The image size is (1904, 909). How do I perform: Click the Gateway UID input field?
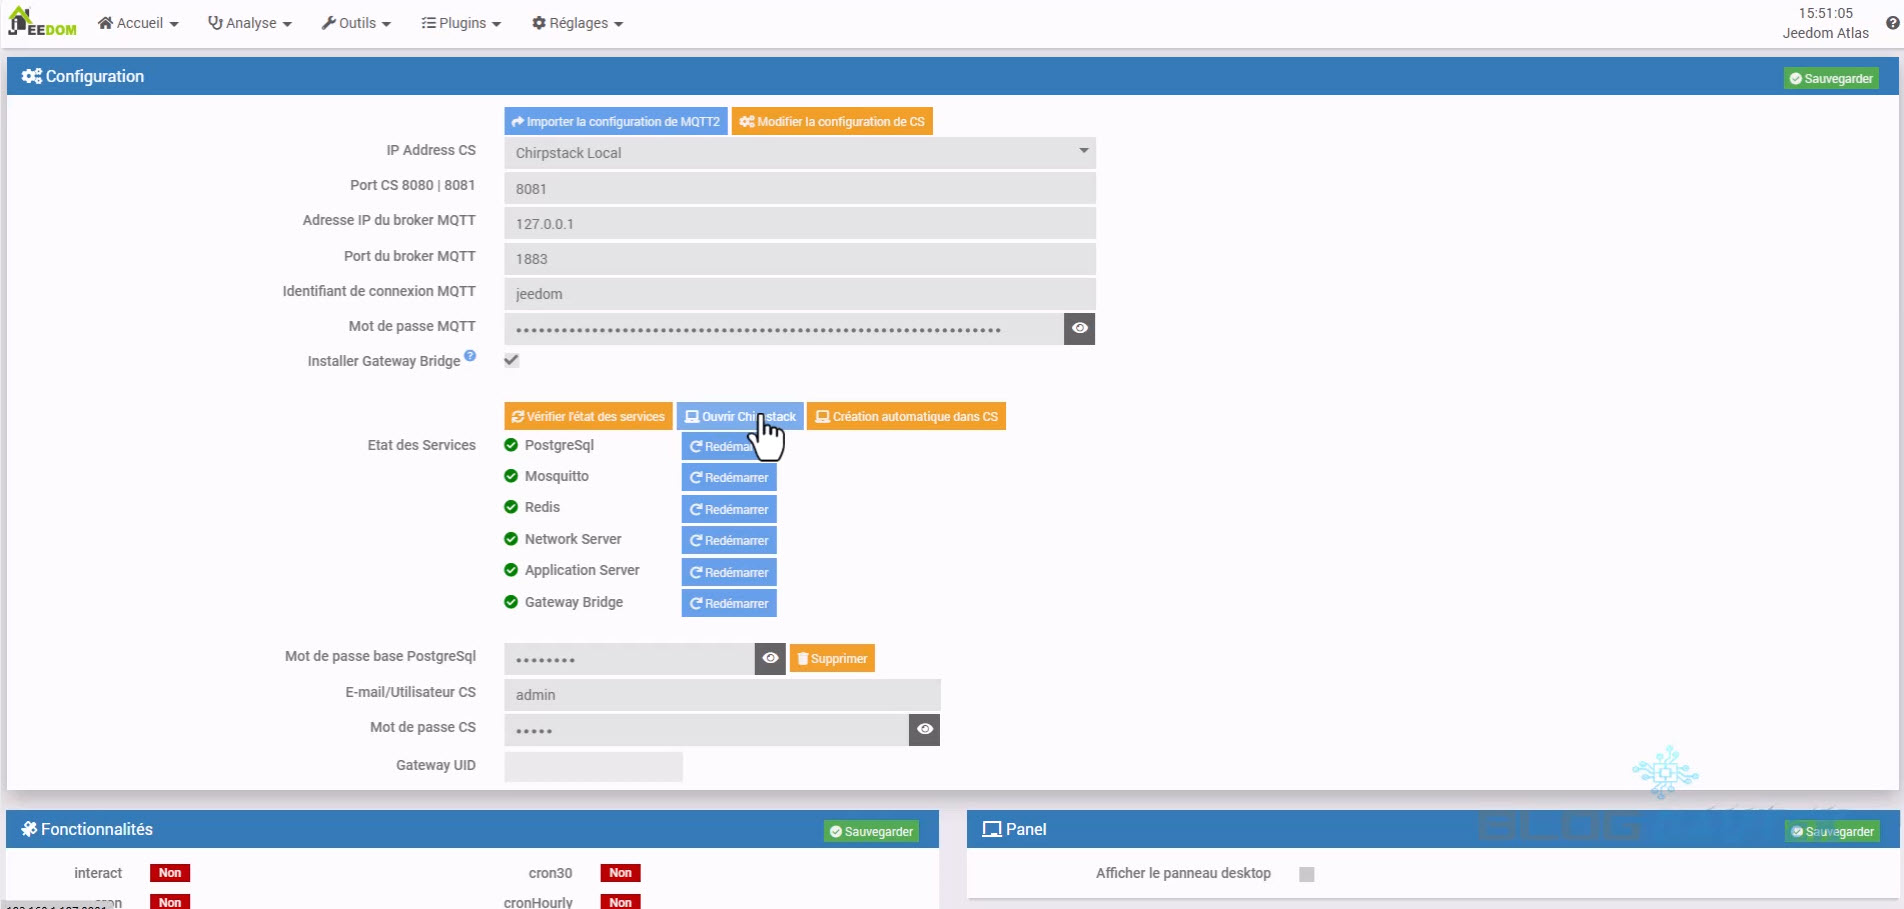(x=593, y=766)
